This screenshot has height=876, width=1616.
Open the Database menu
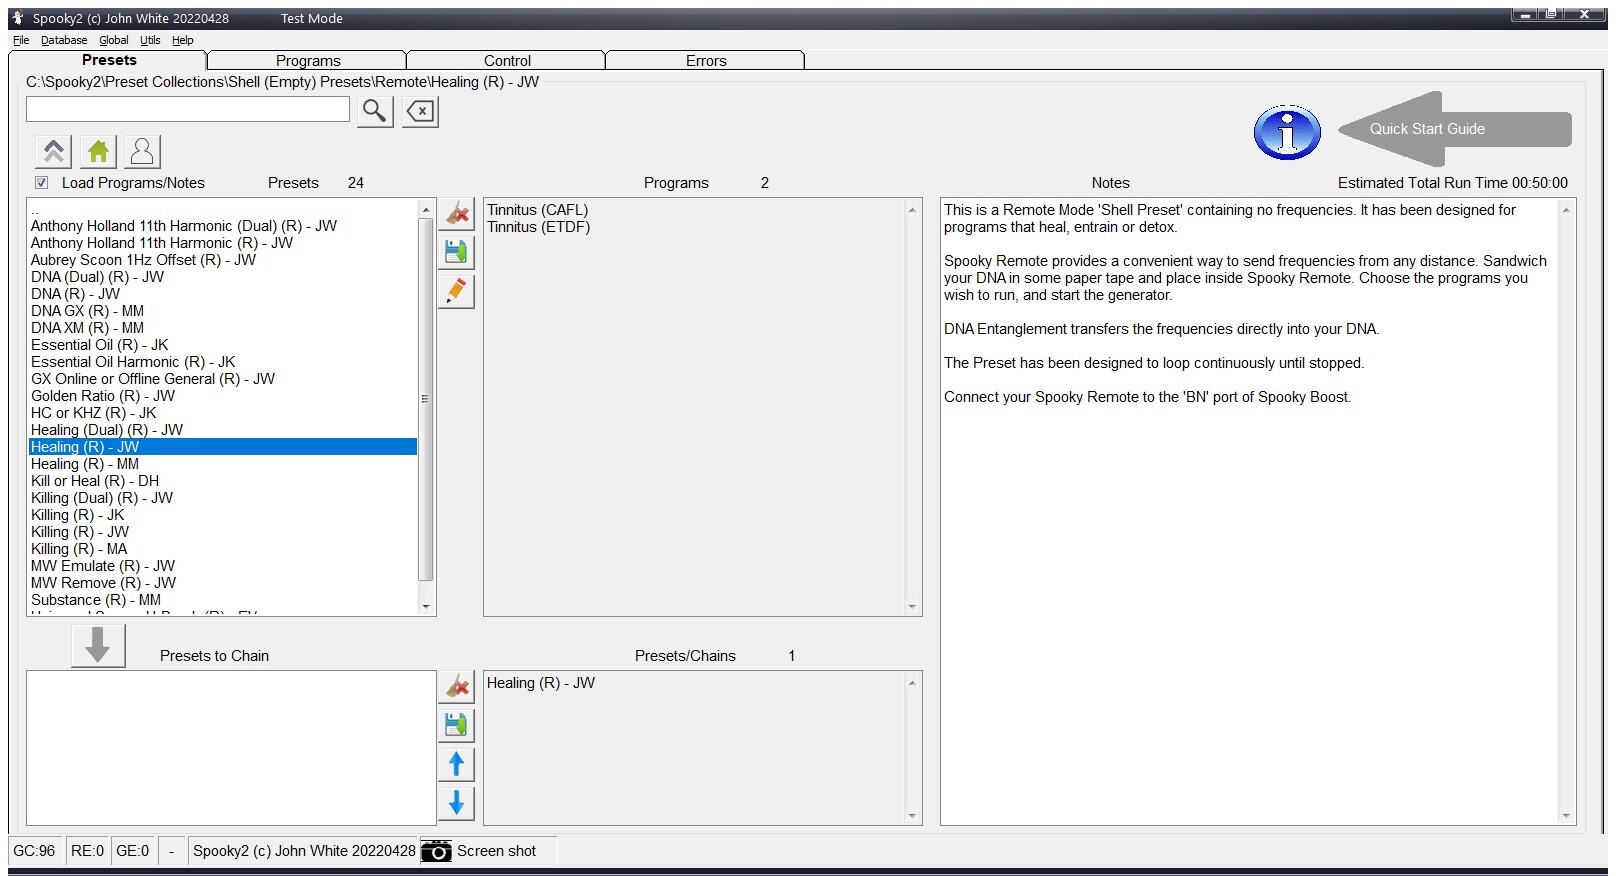[64, 40]
